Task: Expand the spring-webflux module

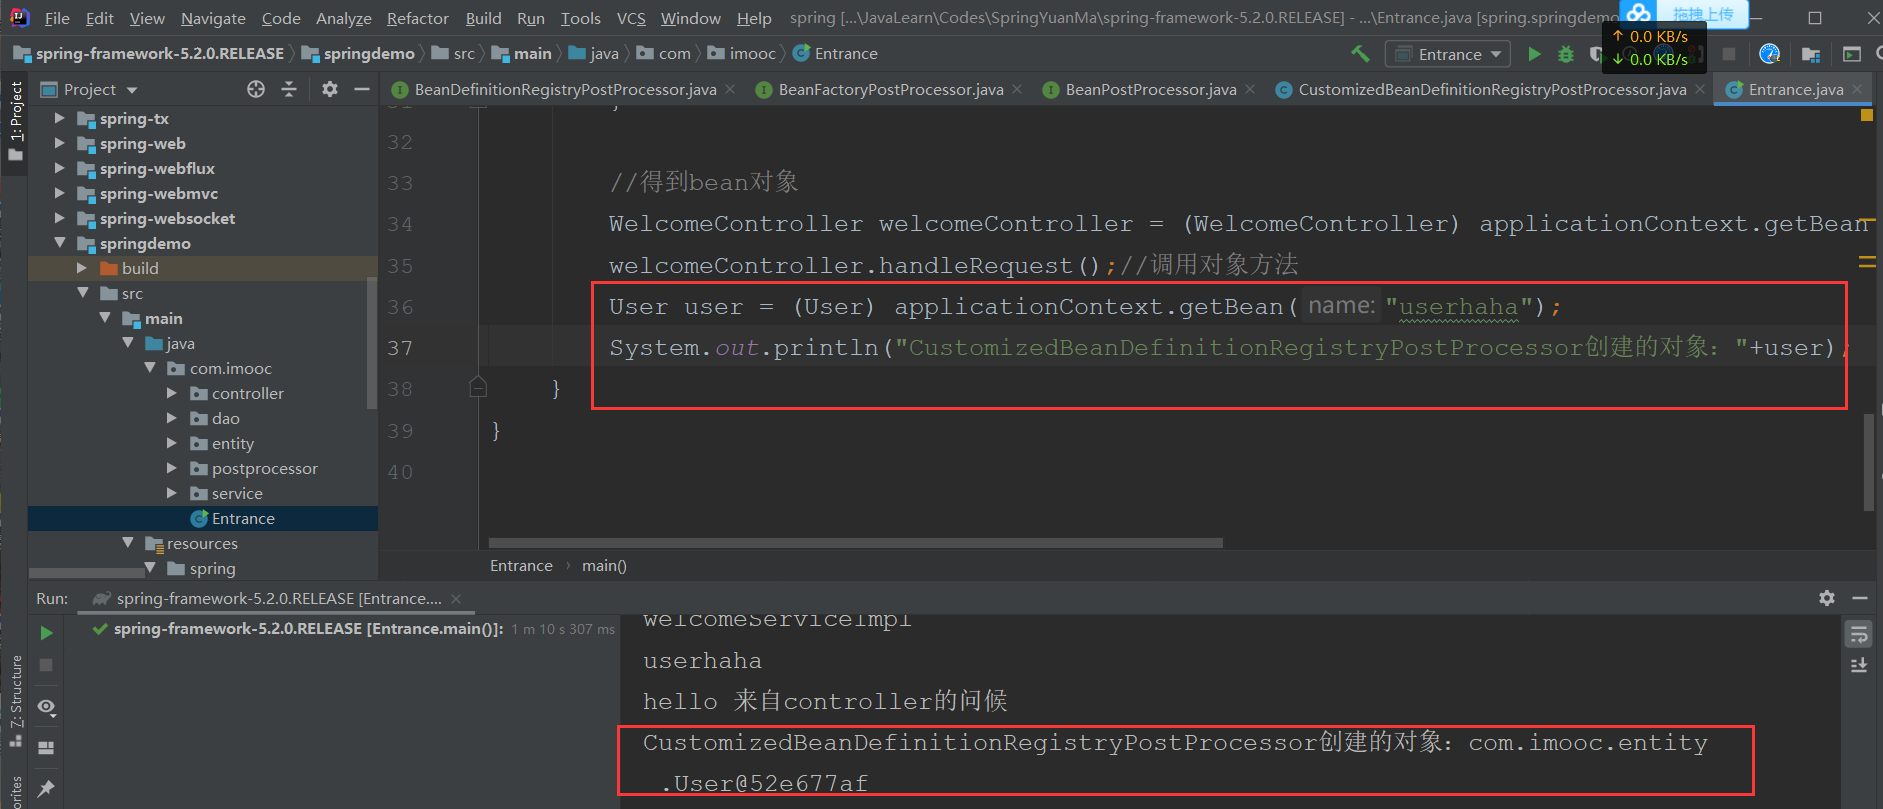Action: (59, 168)
